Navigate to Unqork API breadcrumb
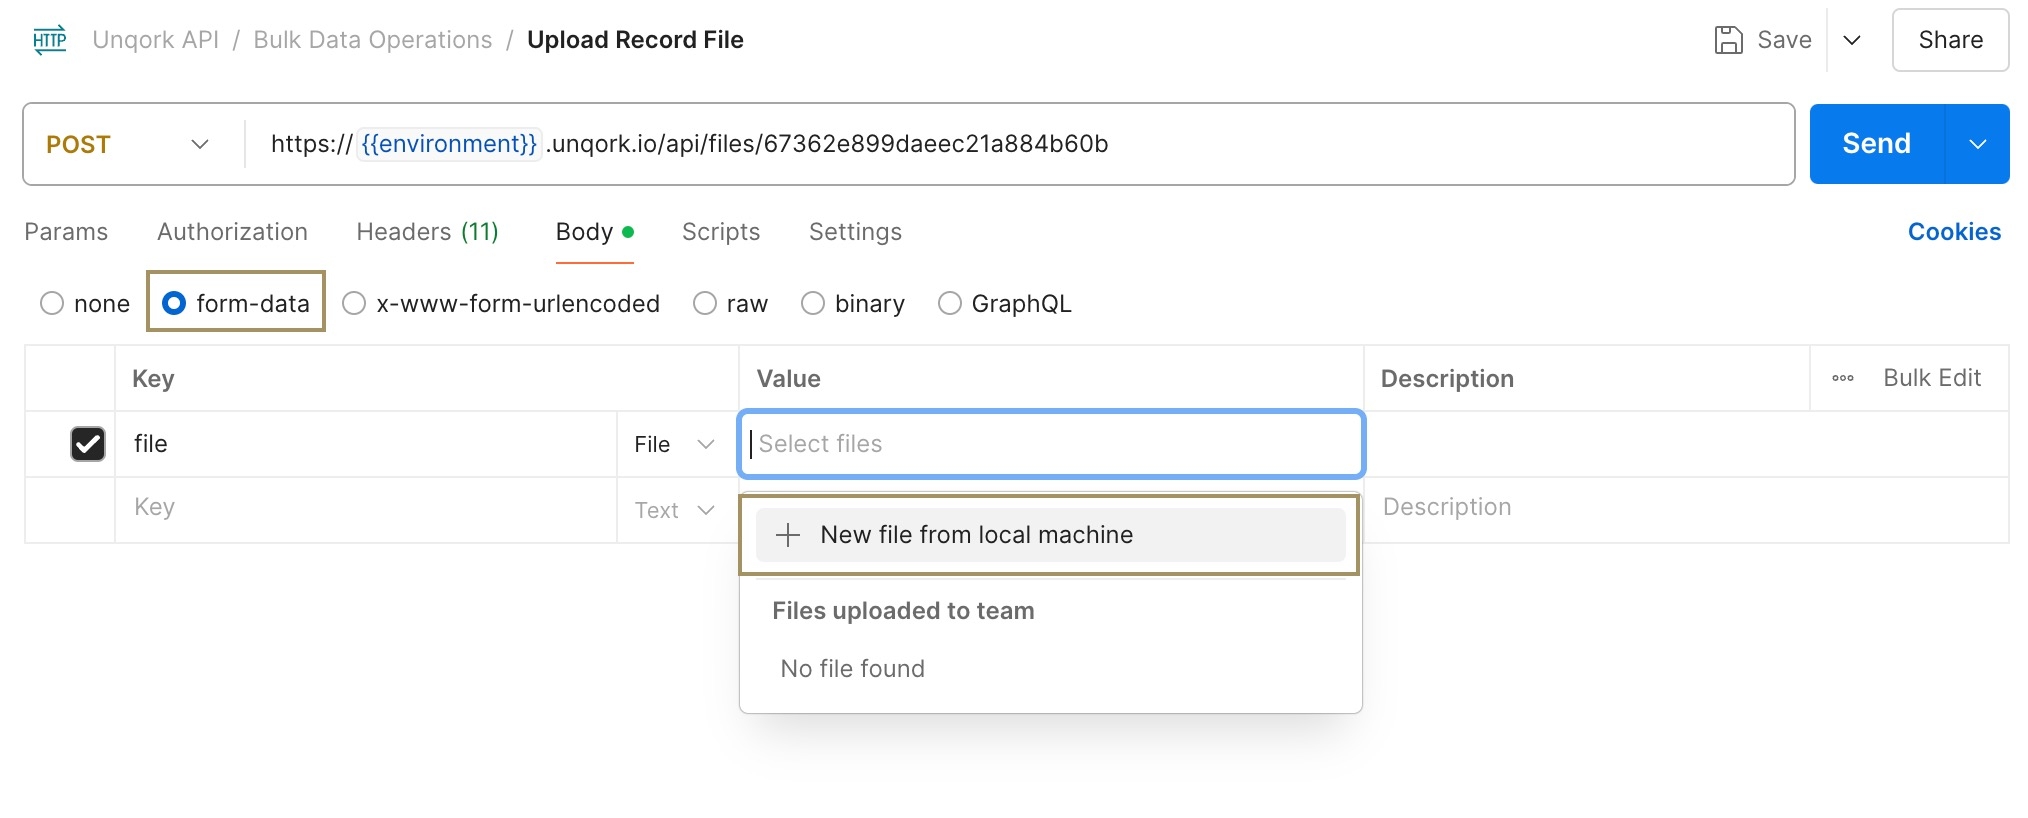 click(155, 40)
